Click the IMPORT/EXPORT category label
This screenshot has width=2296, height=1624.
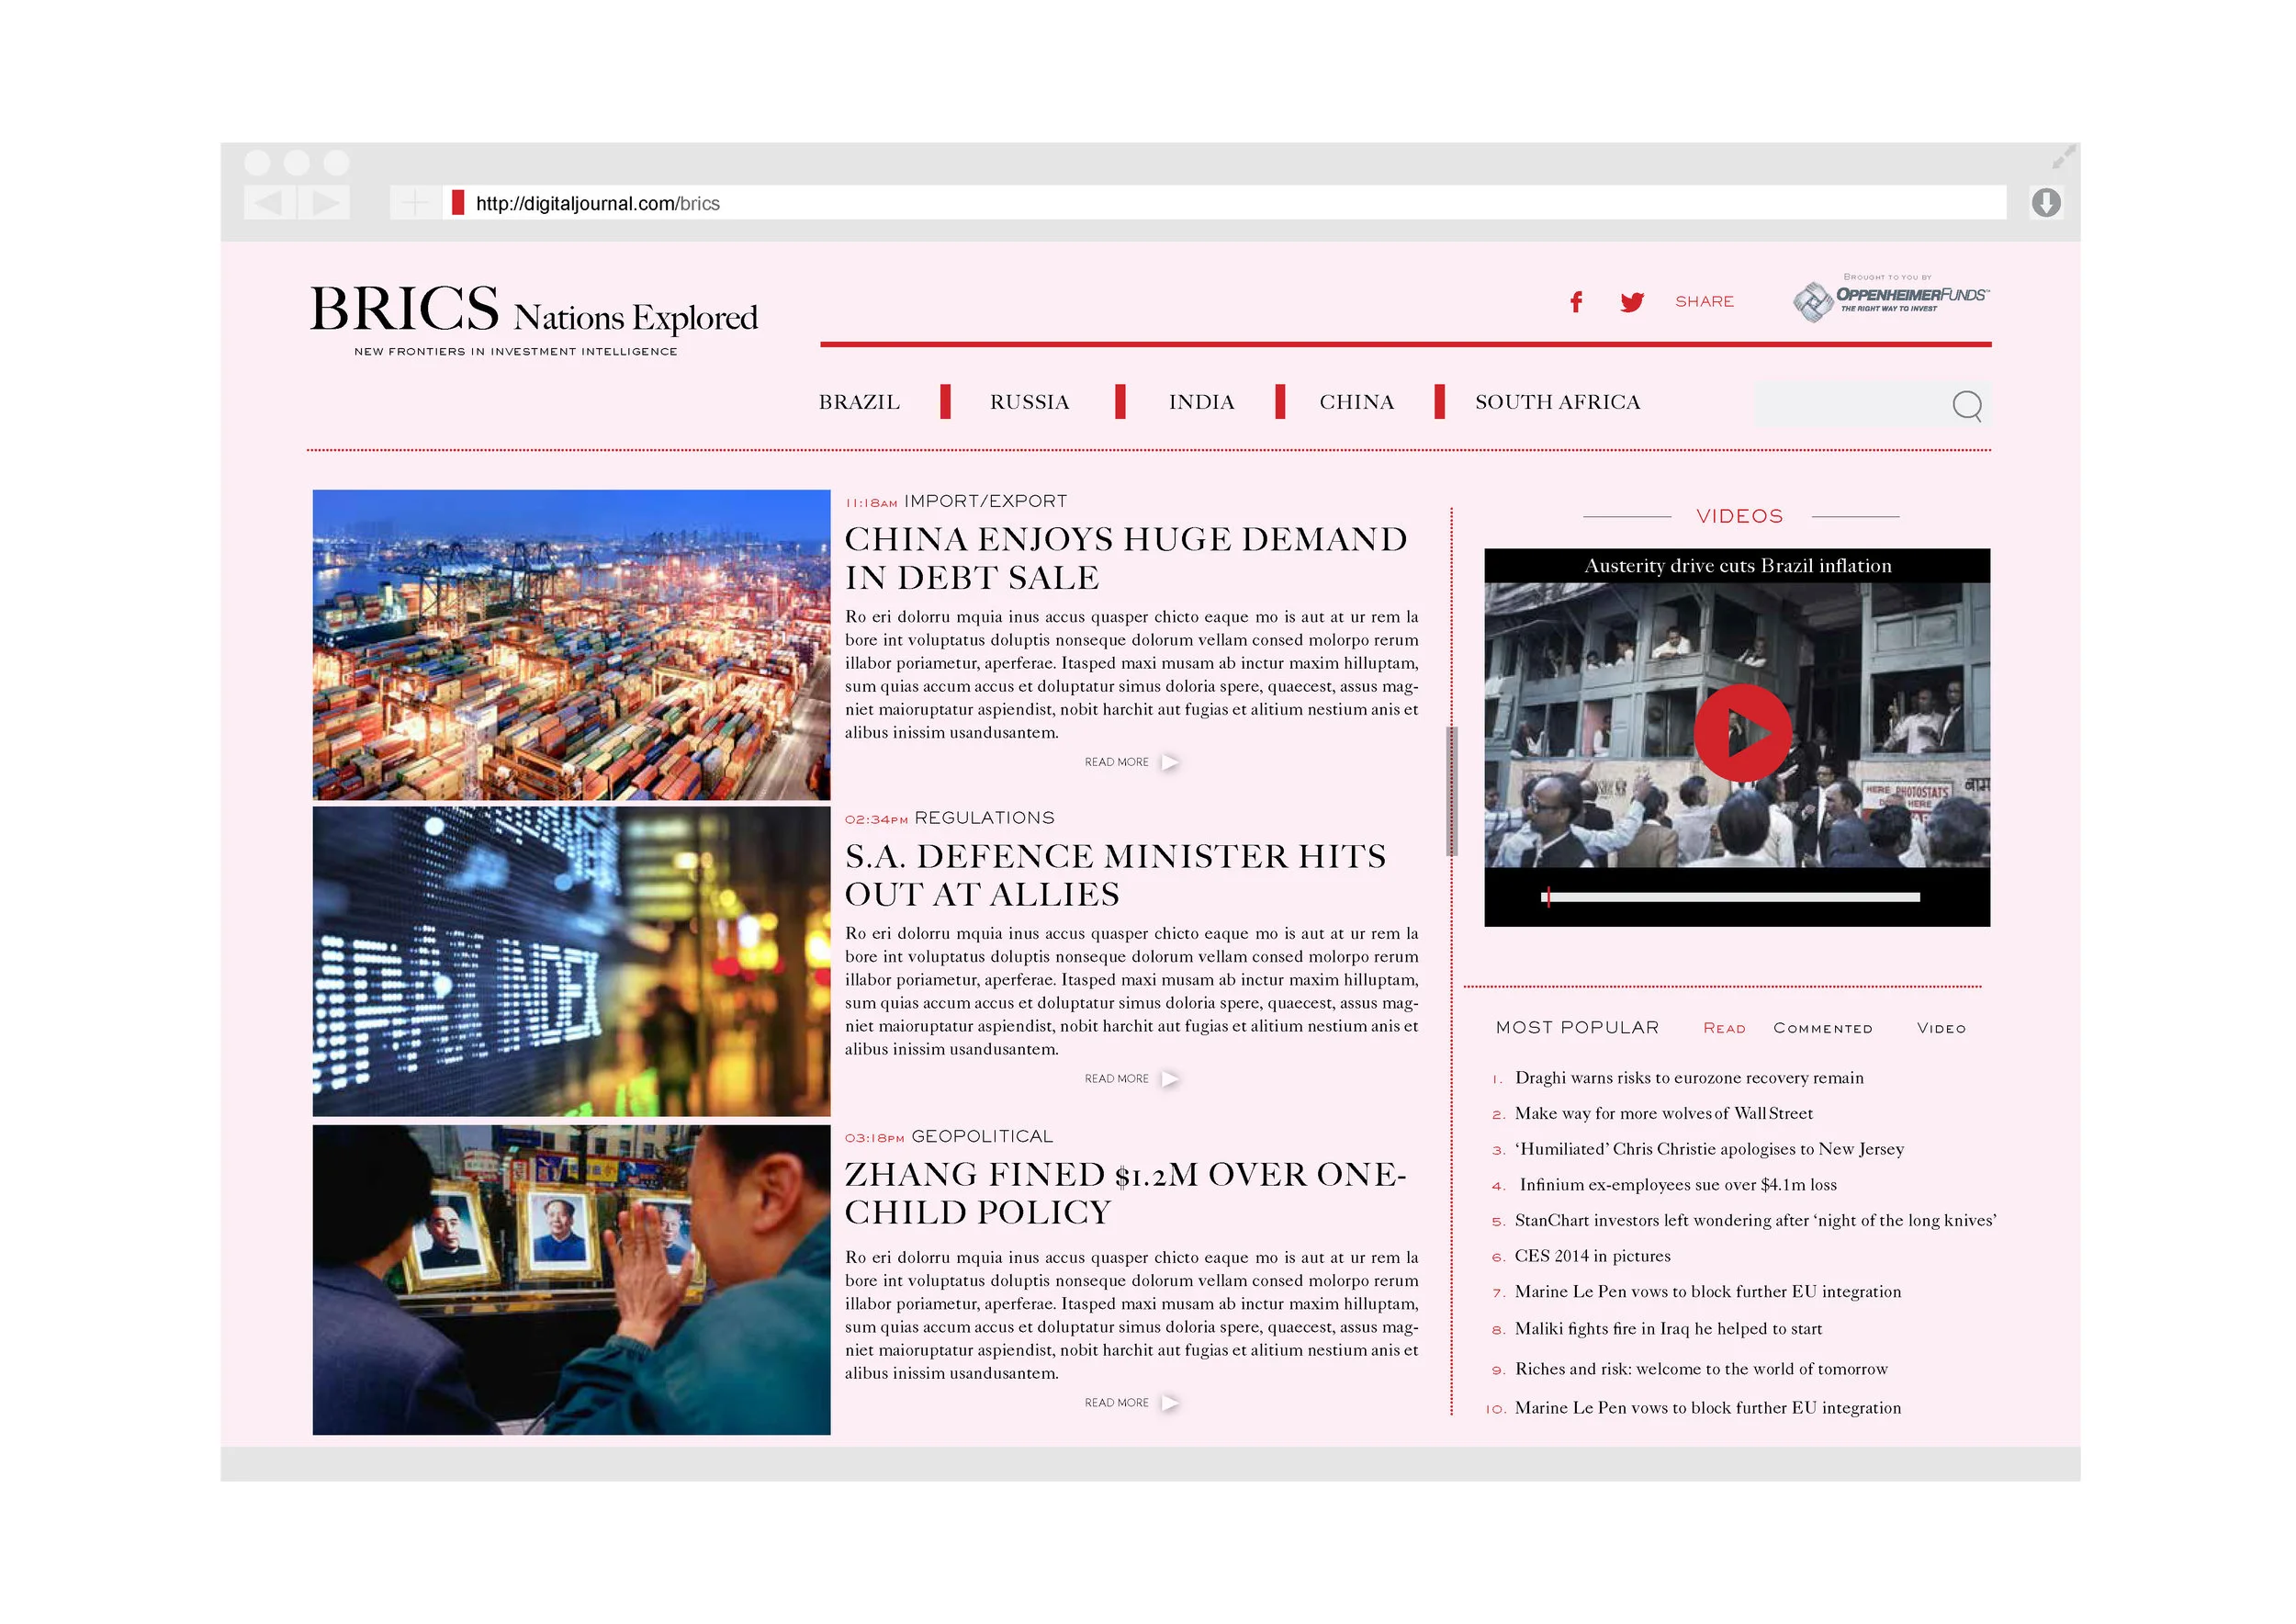(x=985, y=501)
